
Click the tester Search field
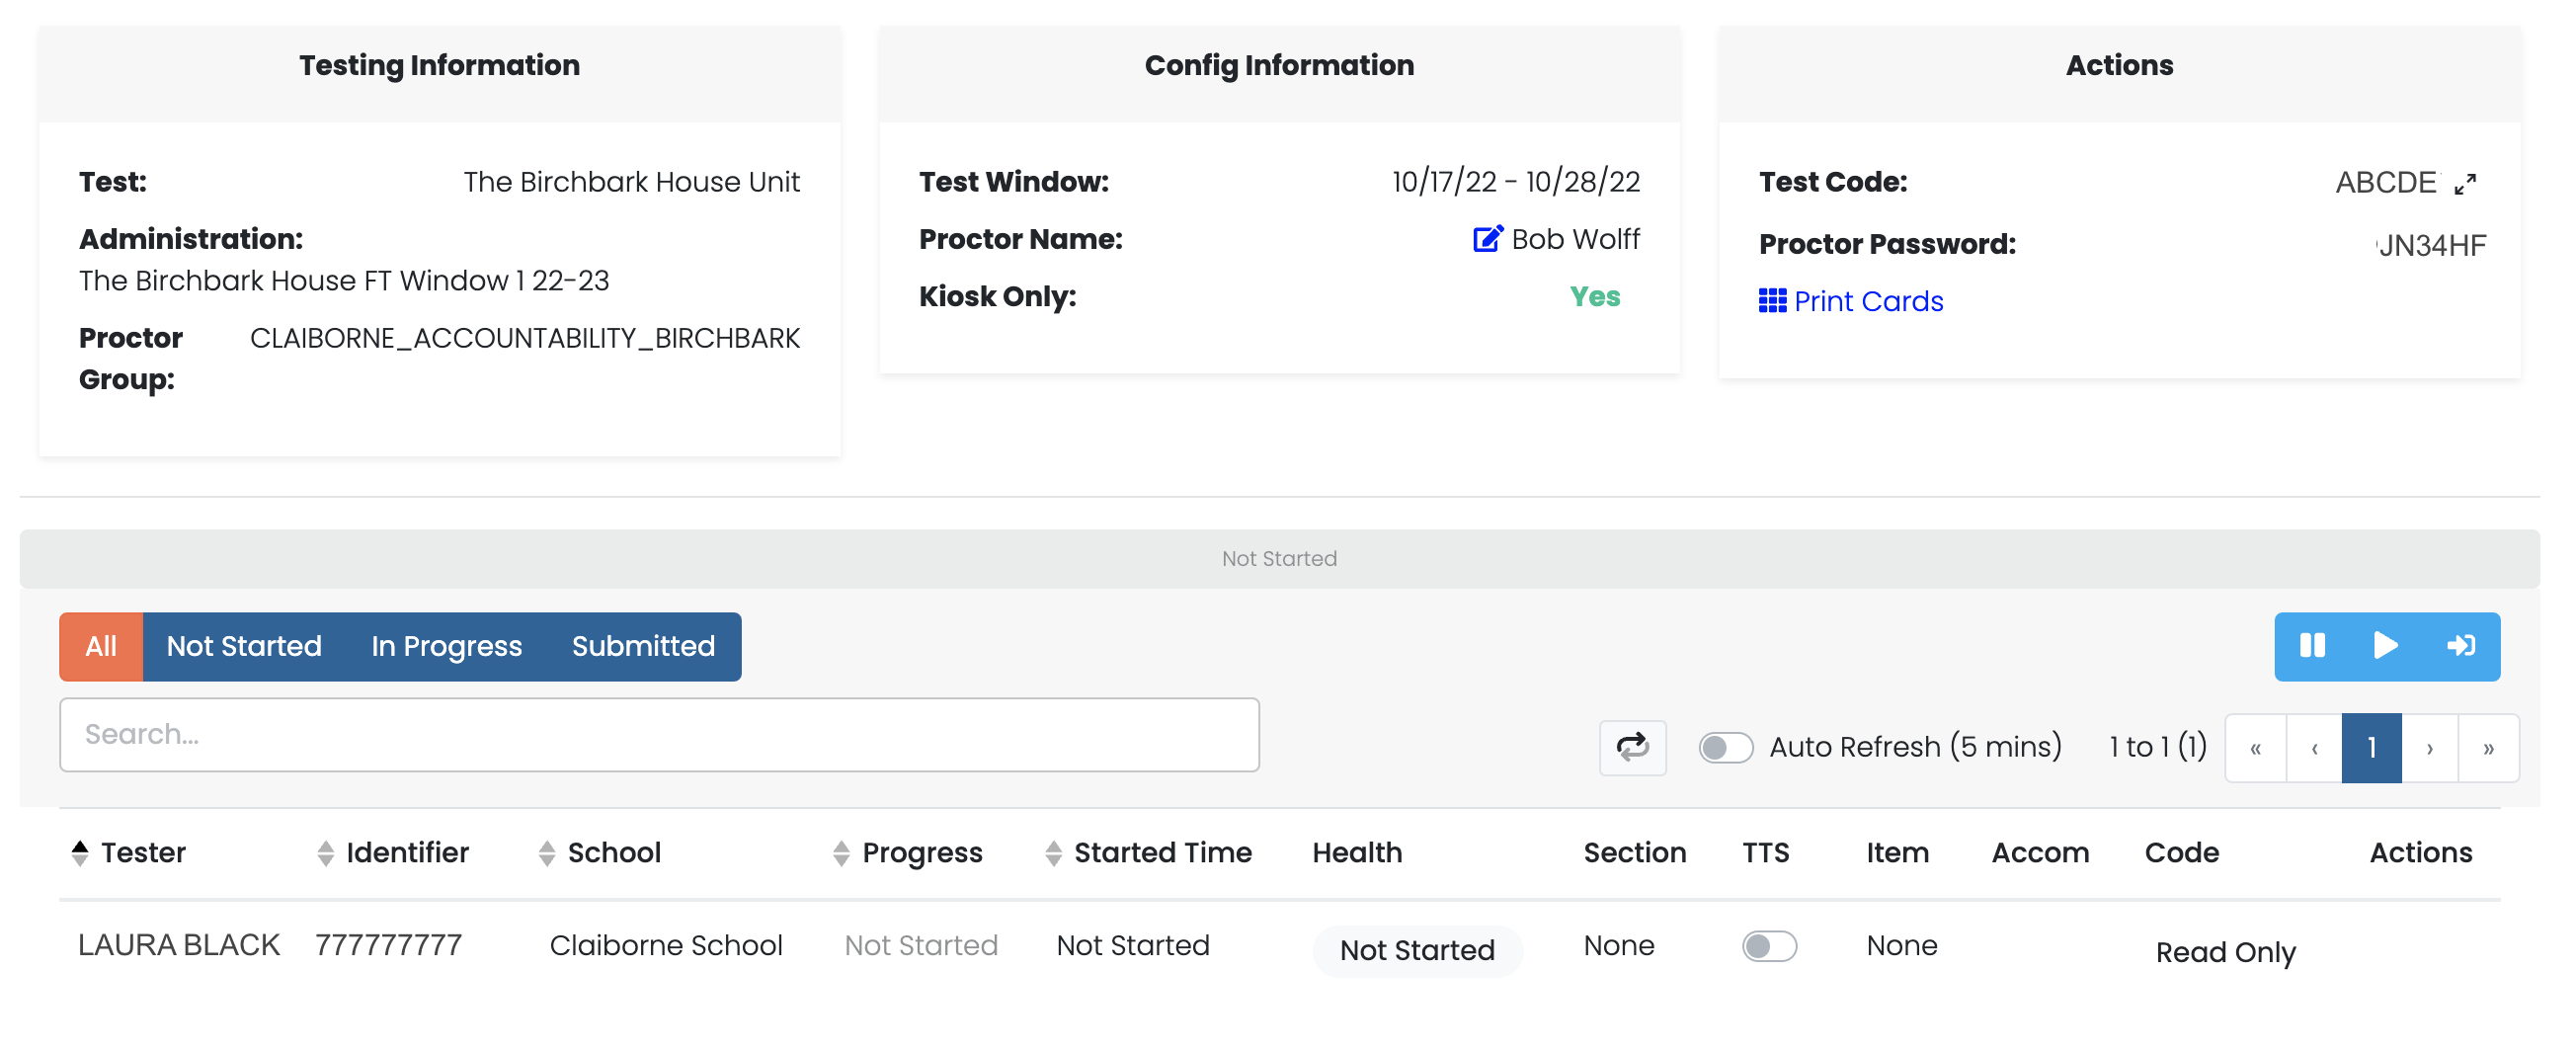click(x=658, y=735)
